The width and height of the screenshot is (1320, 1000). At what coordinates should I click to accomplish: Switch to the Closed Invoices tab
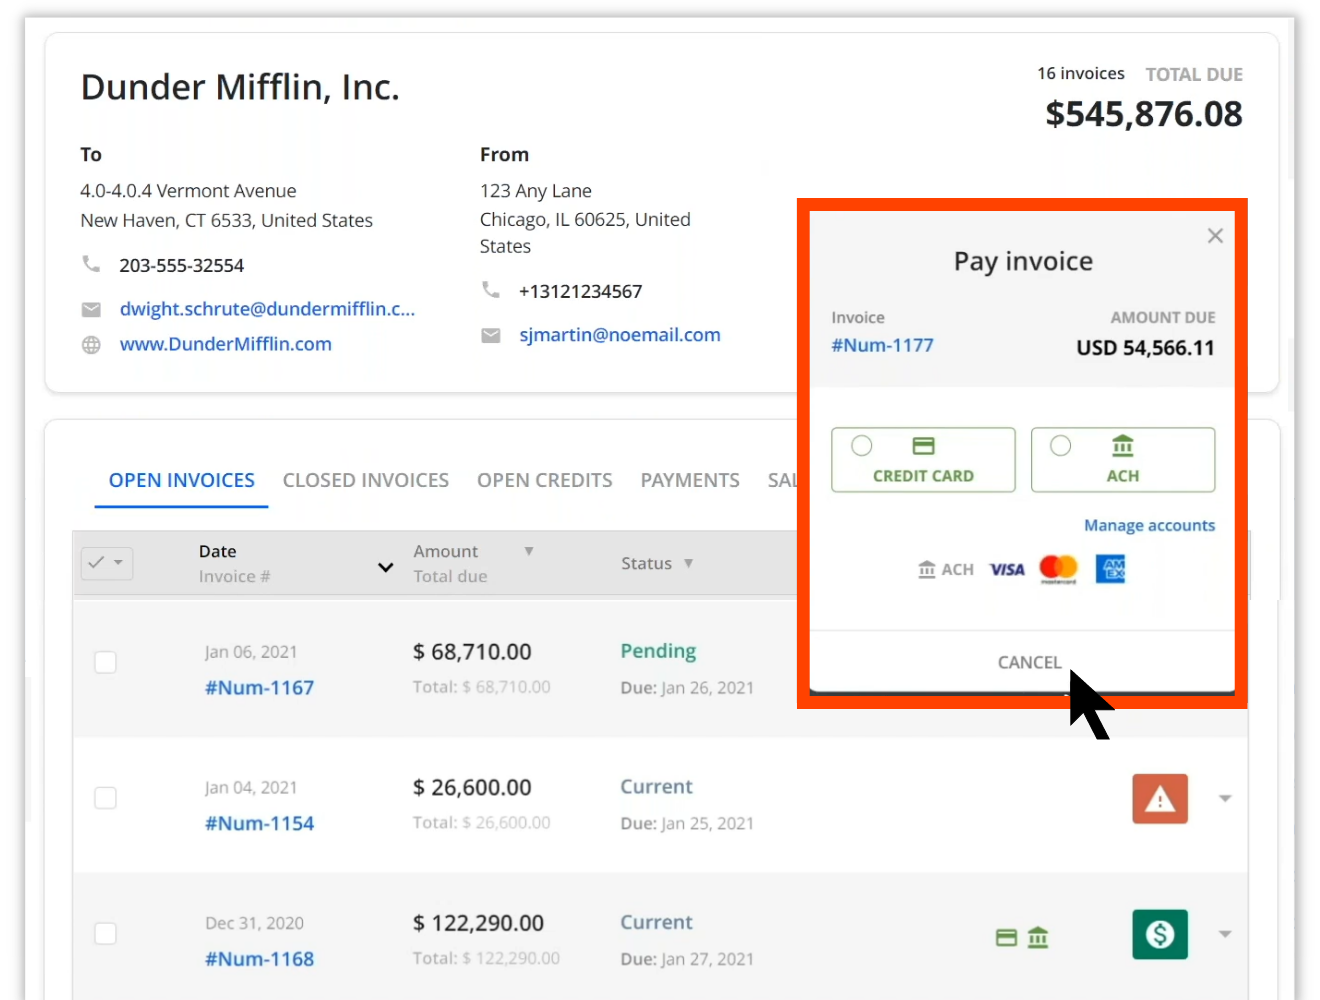coord(366,480)
